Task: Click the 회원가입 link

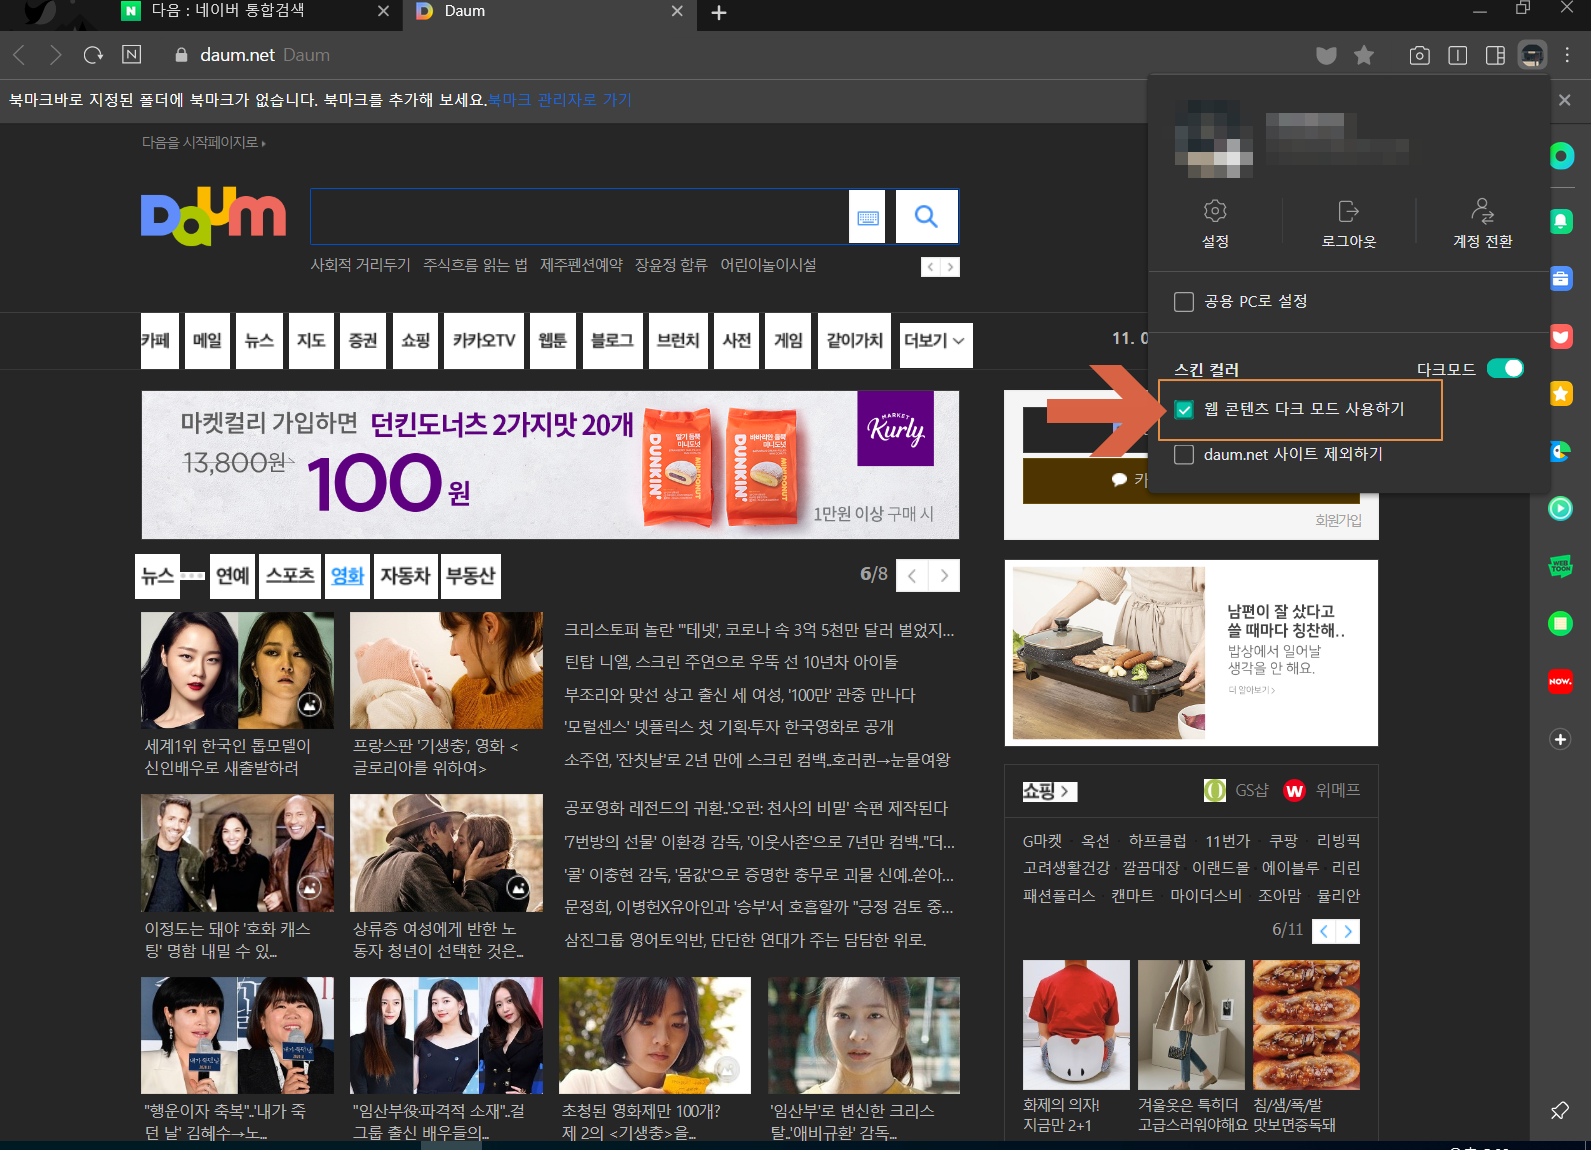Action: point(1338,521)
